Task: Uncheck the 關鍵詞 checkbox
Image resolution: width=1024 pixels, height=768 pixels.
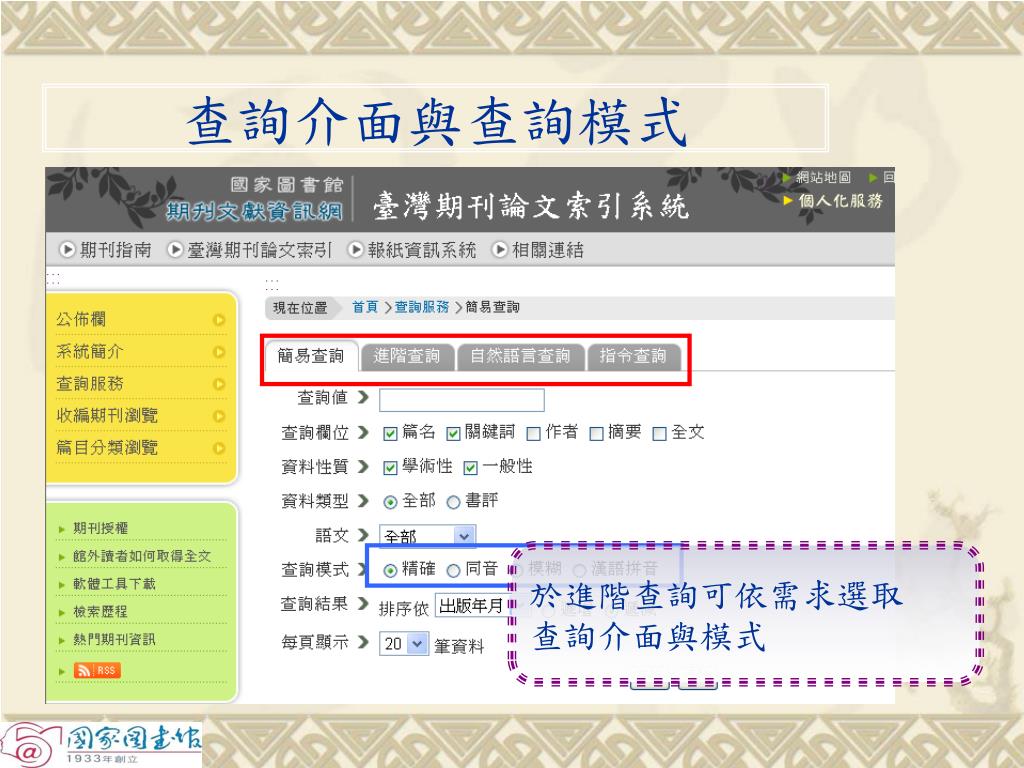Action: (x=453, y=434)
